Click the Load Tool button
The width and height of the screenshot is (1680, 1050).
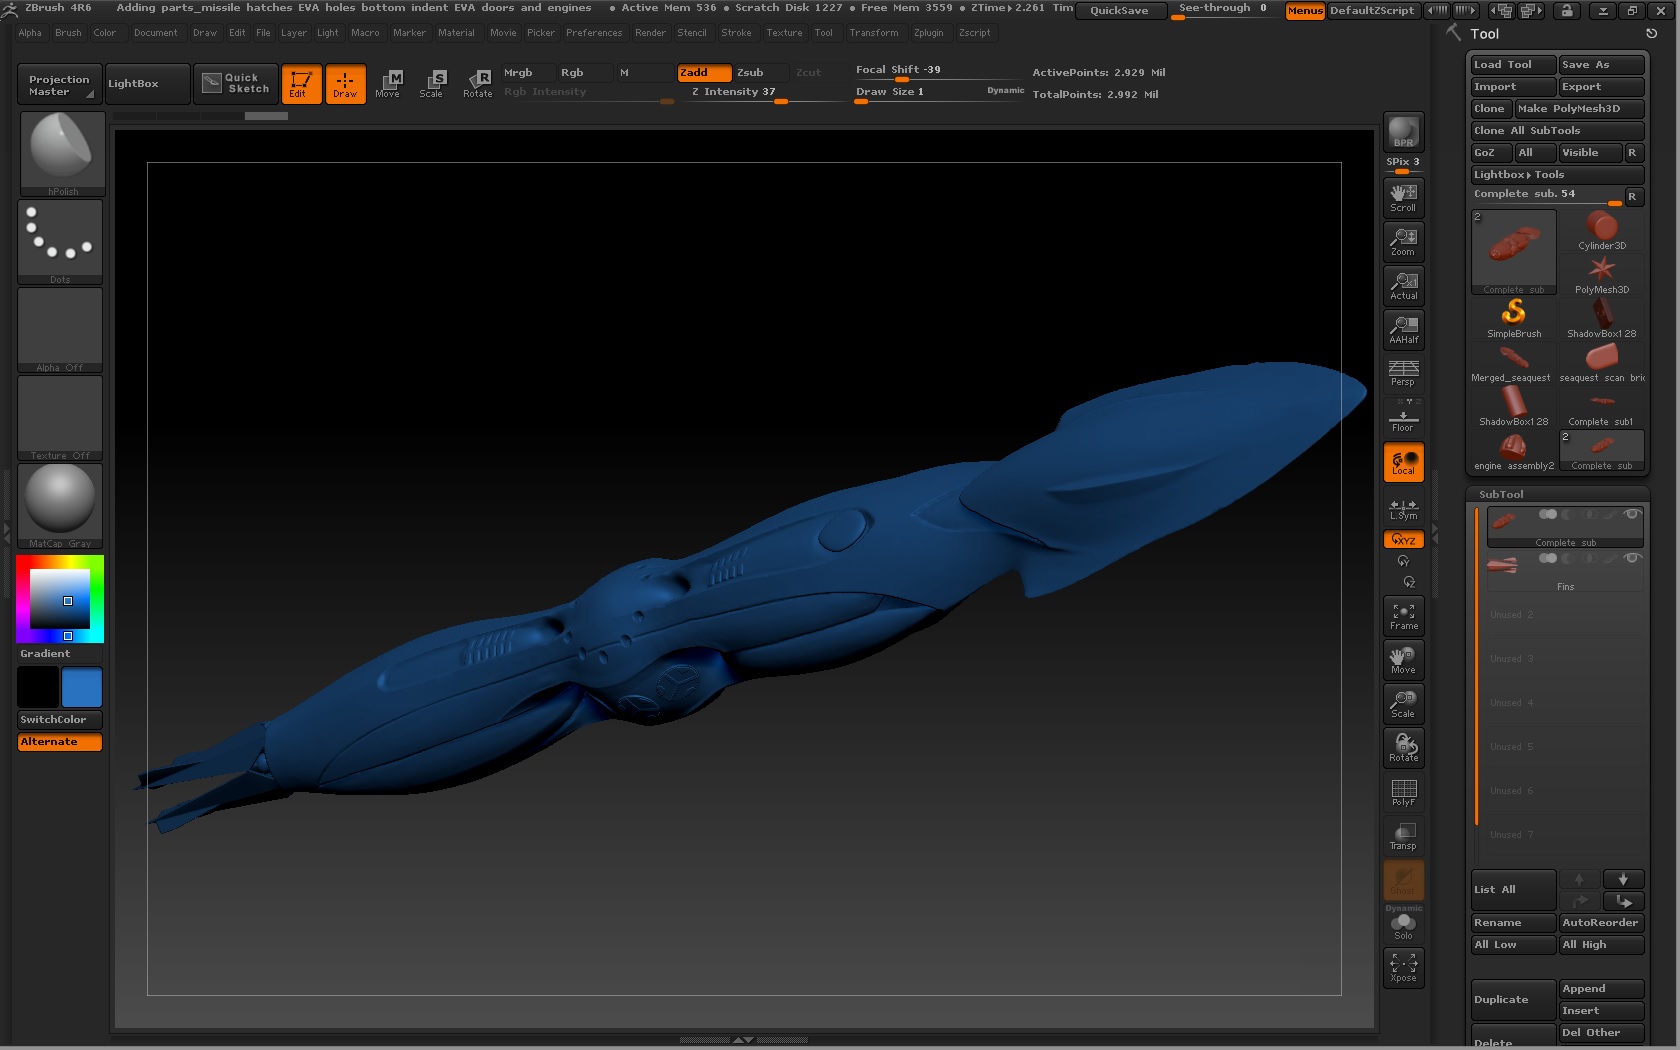1513,64
